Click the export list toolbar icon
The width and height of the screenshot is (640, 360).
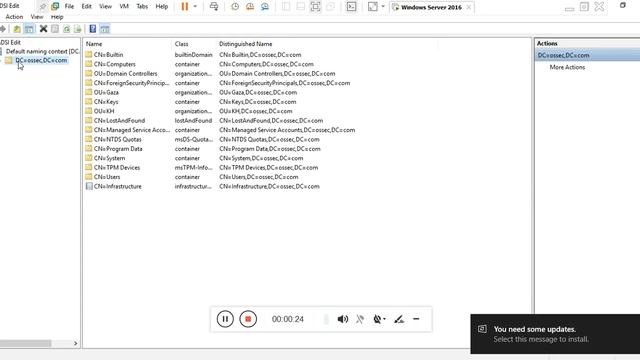(x=78, y=29)
